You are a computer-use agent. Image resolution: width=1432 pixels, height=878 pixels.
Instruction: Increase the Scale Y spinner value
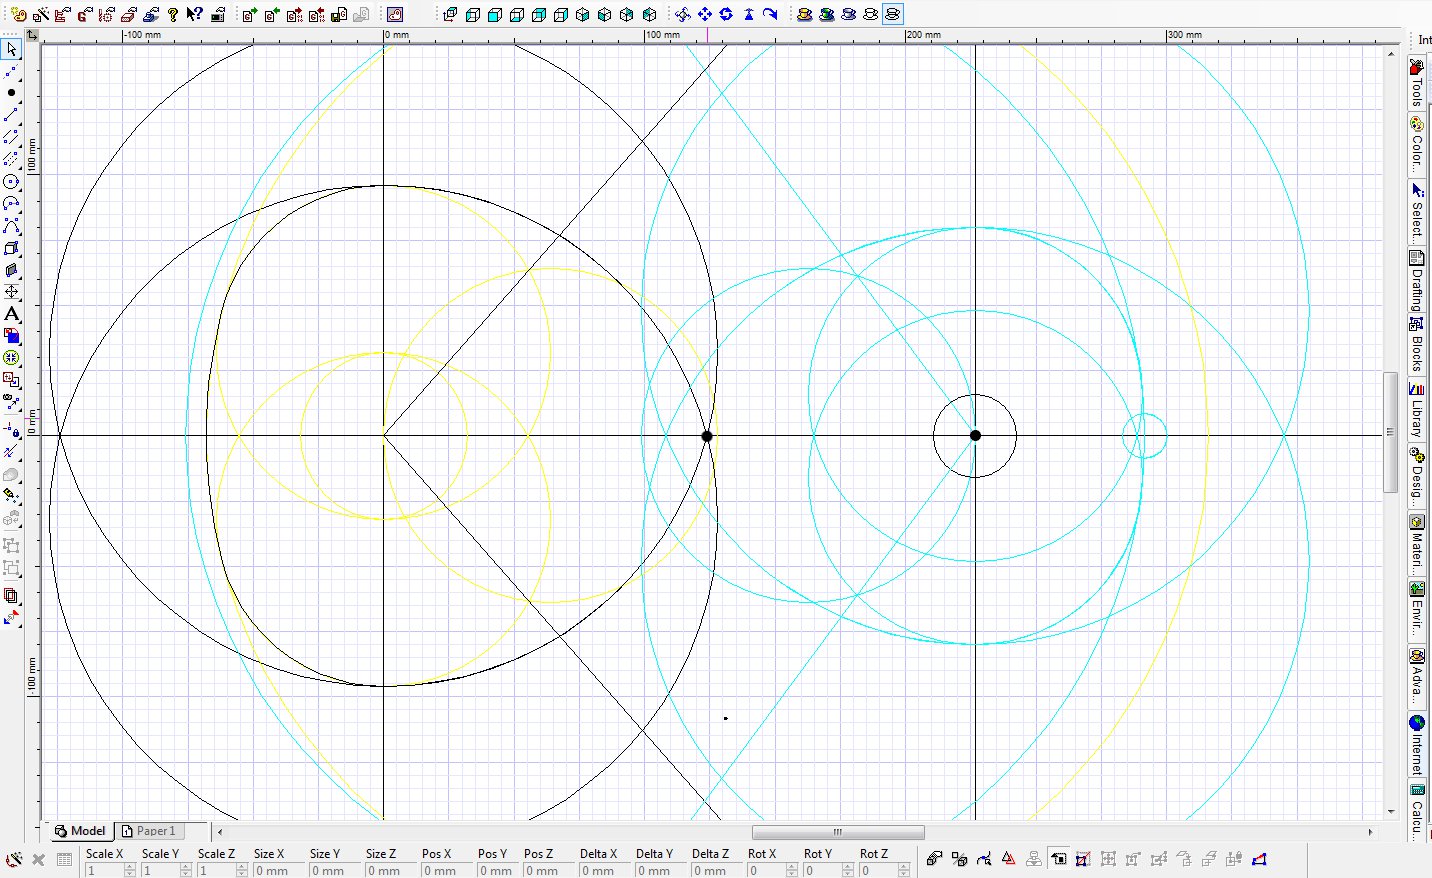click(186, 867)
